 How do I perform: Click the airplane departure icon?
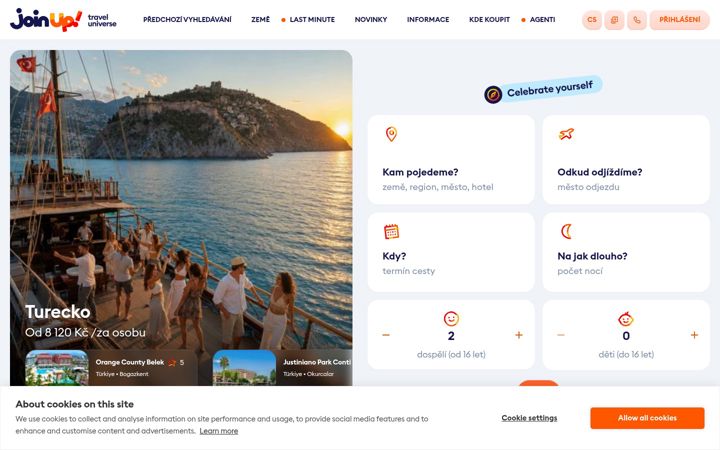566,134
